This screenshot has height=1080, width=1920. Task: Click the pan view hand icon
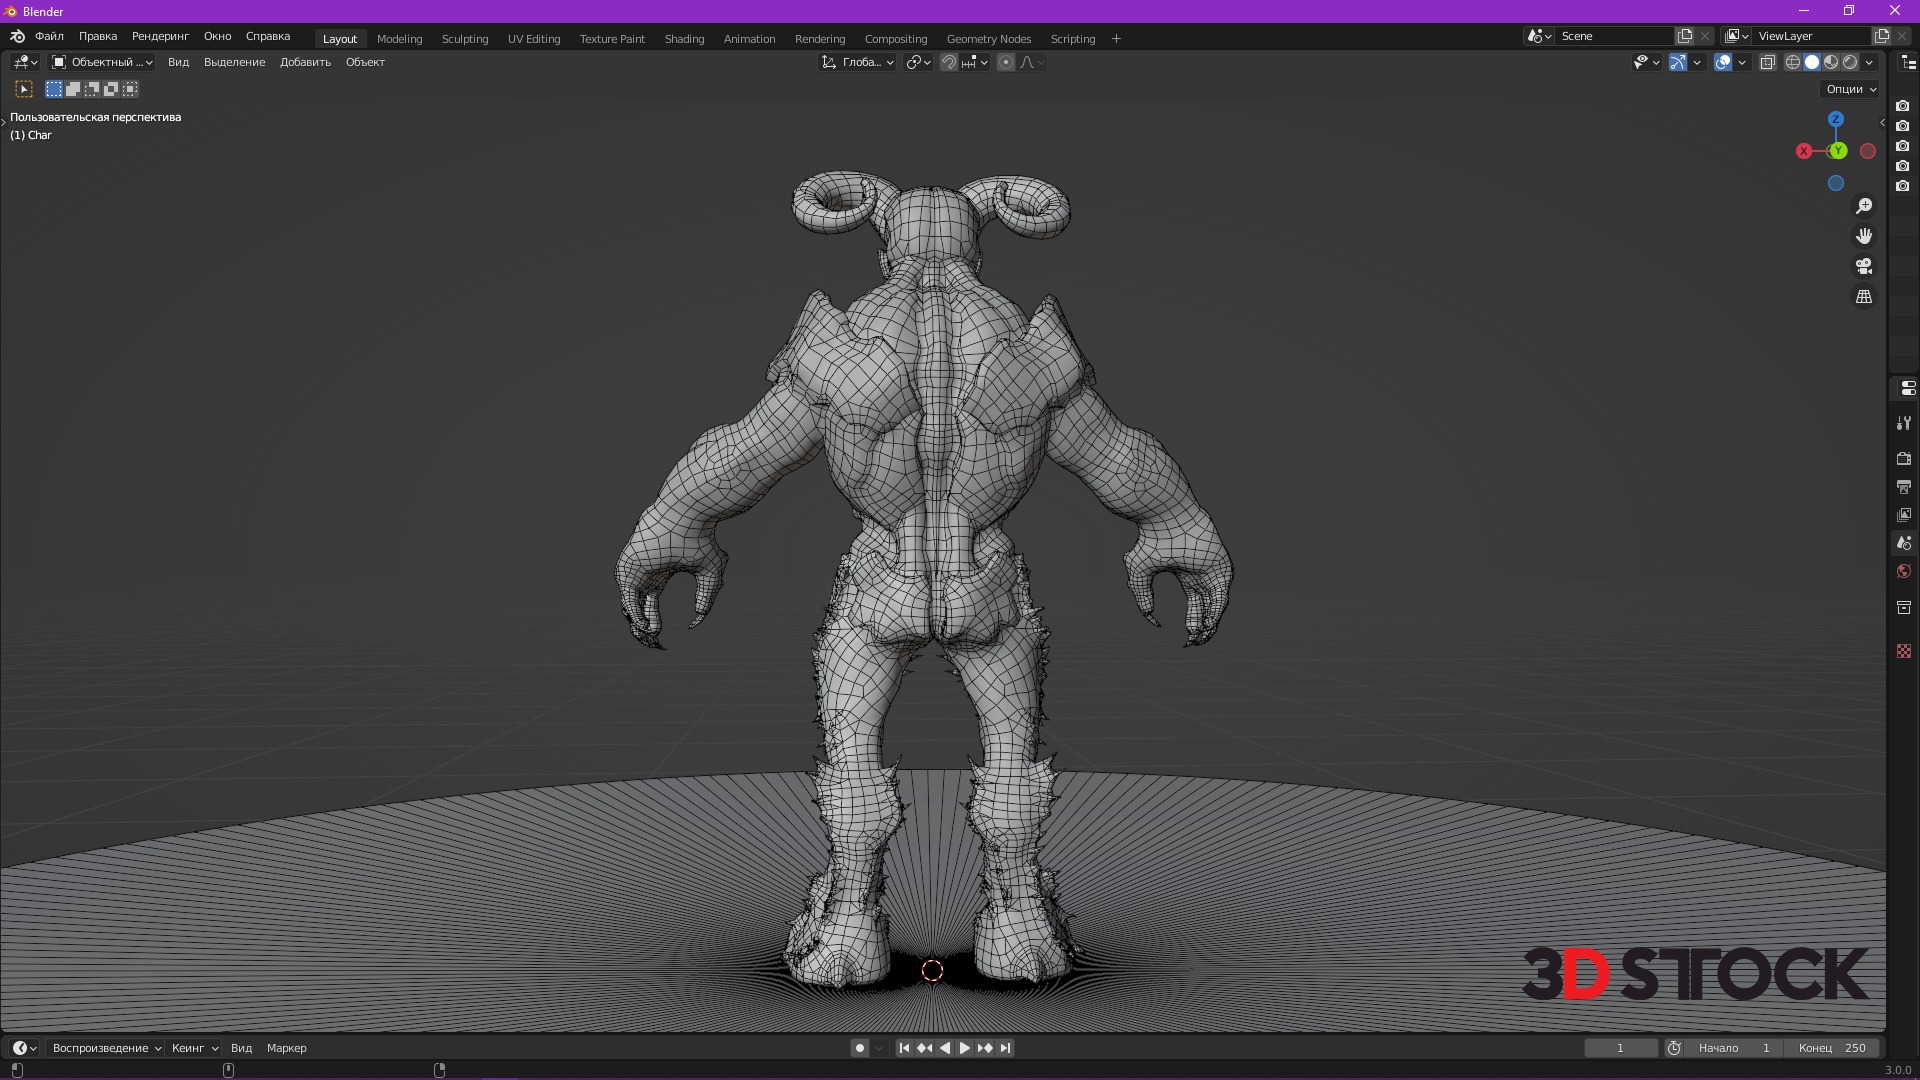[1864, 236]
